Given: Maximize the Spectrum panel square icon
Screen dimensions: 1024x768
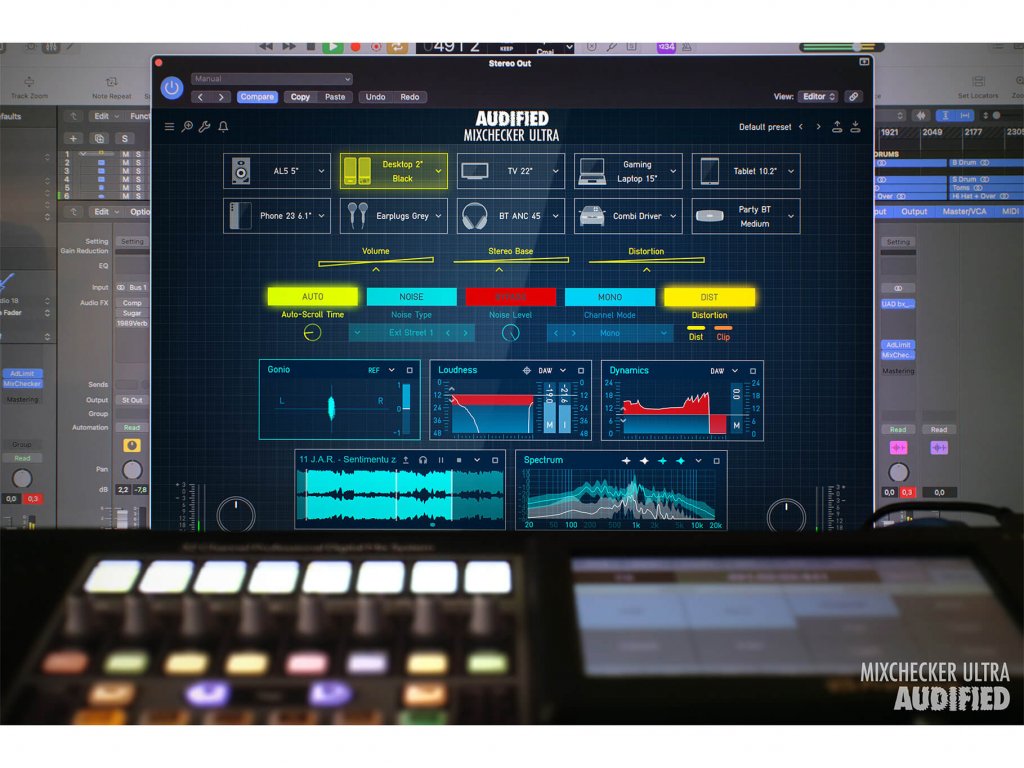Looking at the screenshot, I should 716,460.
